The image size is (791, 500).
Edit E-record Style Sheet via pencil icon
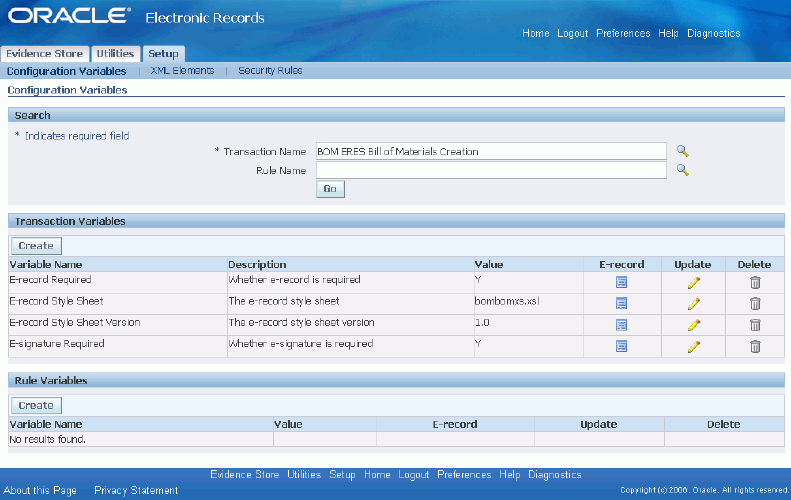[694, 304]
